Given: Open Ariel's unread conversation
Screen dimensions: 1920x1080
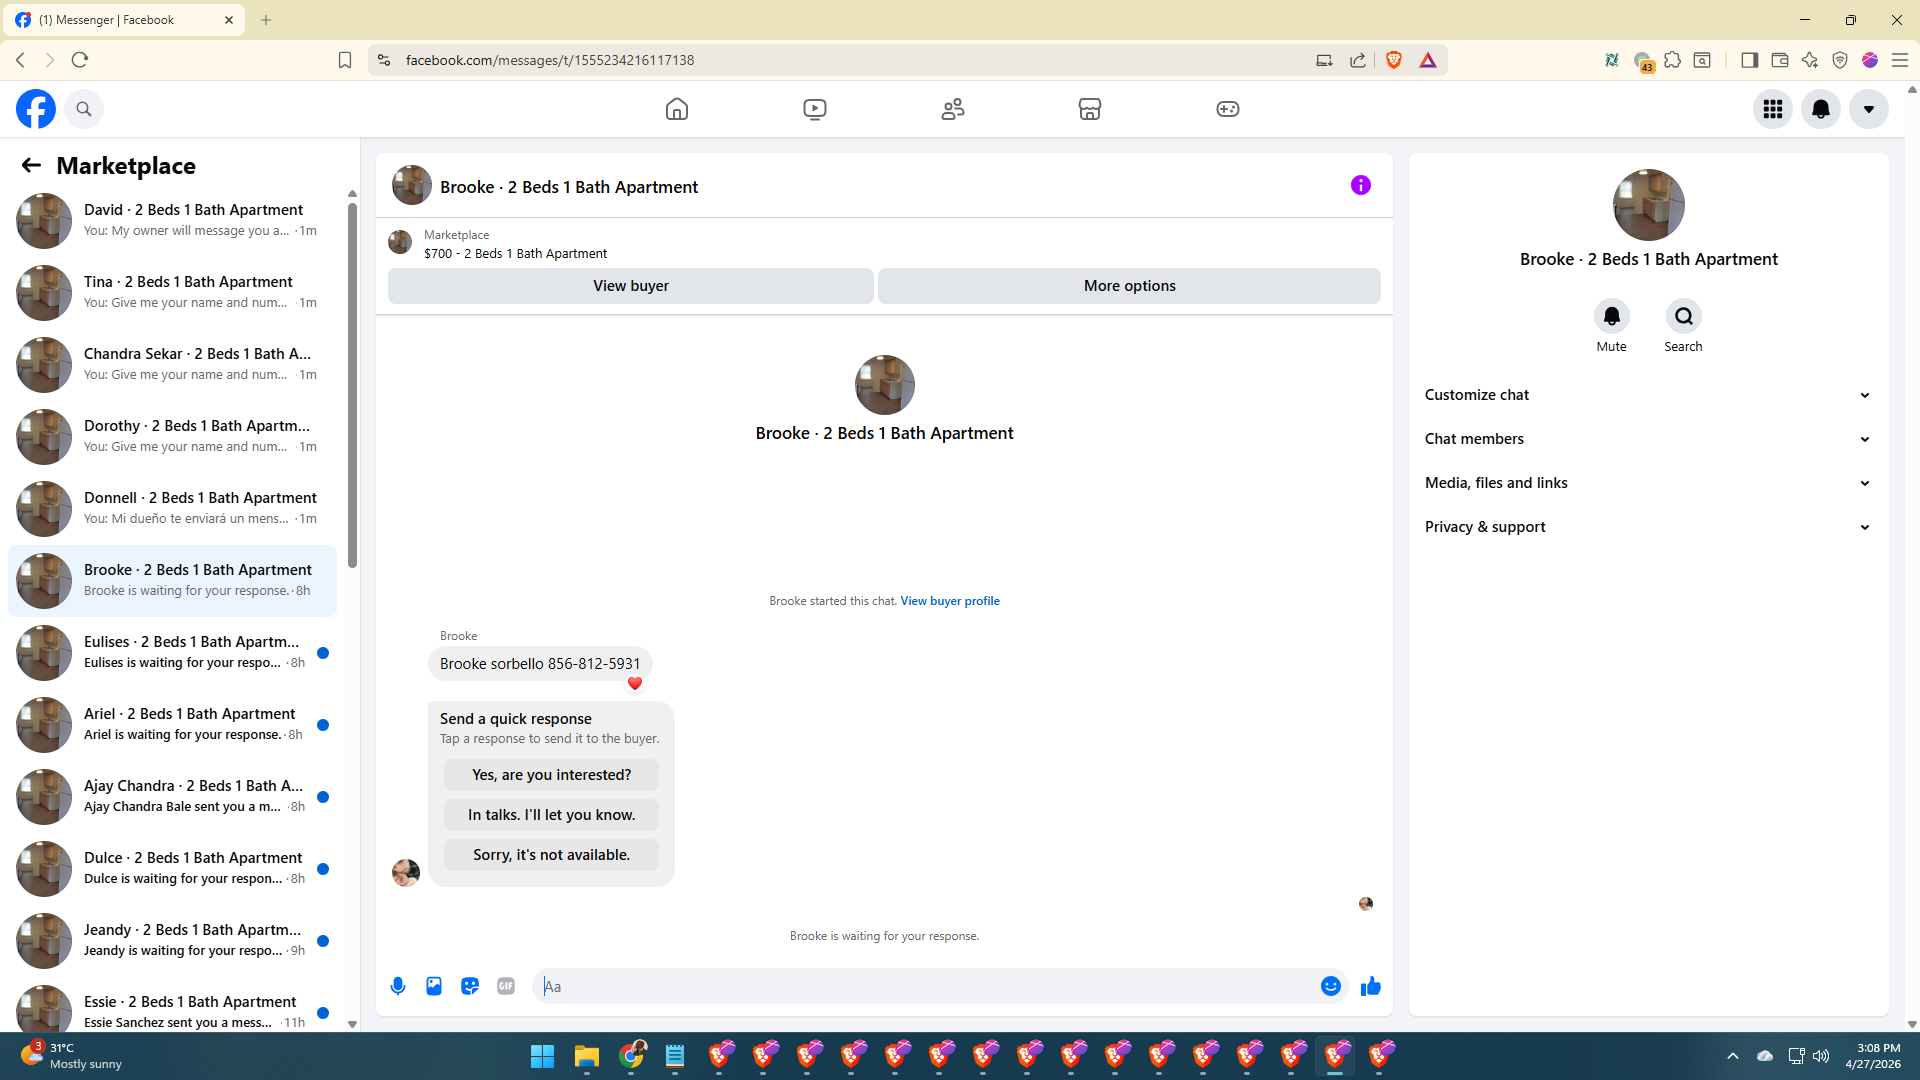Looking at the screenshot, I should [172, 725].
